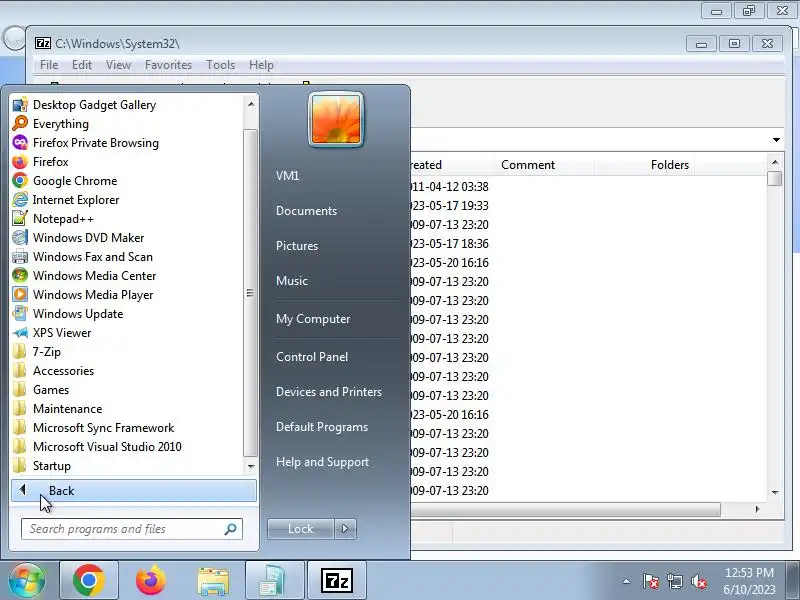This screenshot has height=600, width=800.
Task: Launch Firefox from the Start menu list
Action: pyautogui.click(x=51, y=162)
